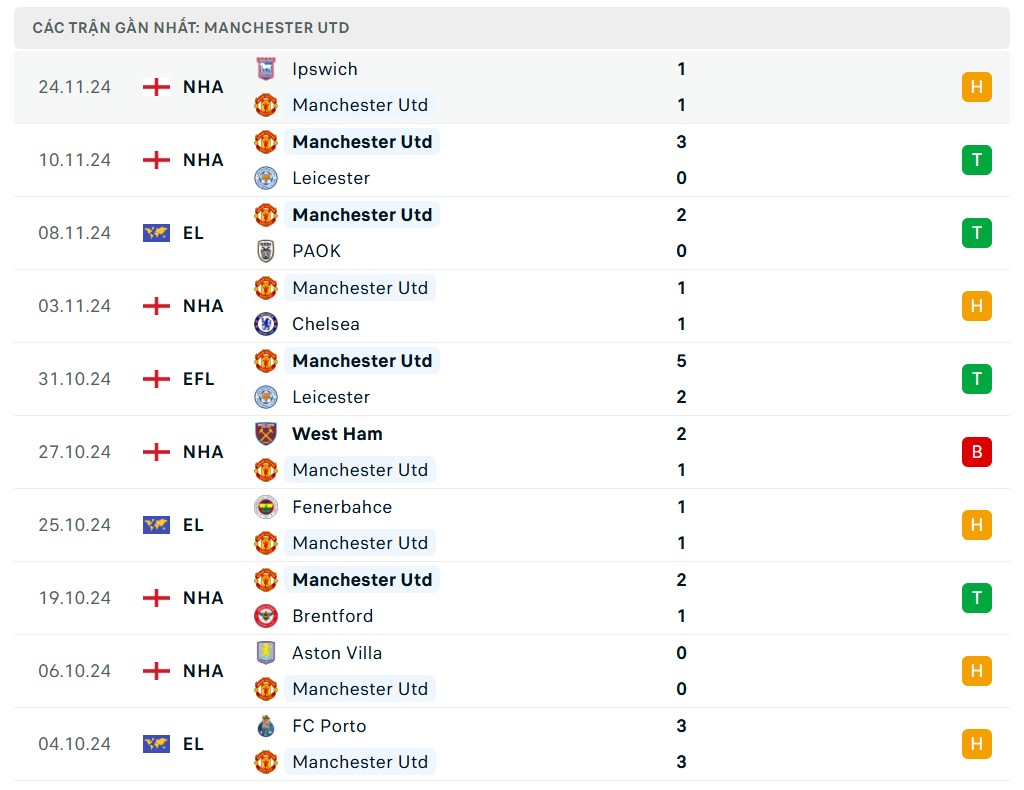Click the date 06.10.24 in the match list
Screen dimensions: 1024x790
click(x=74, y=671)
